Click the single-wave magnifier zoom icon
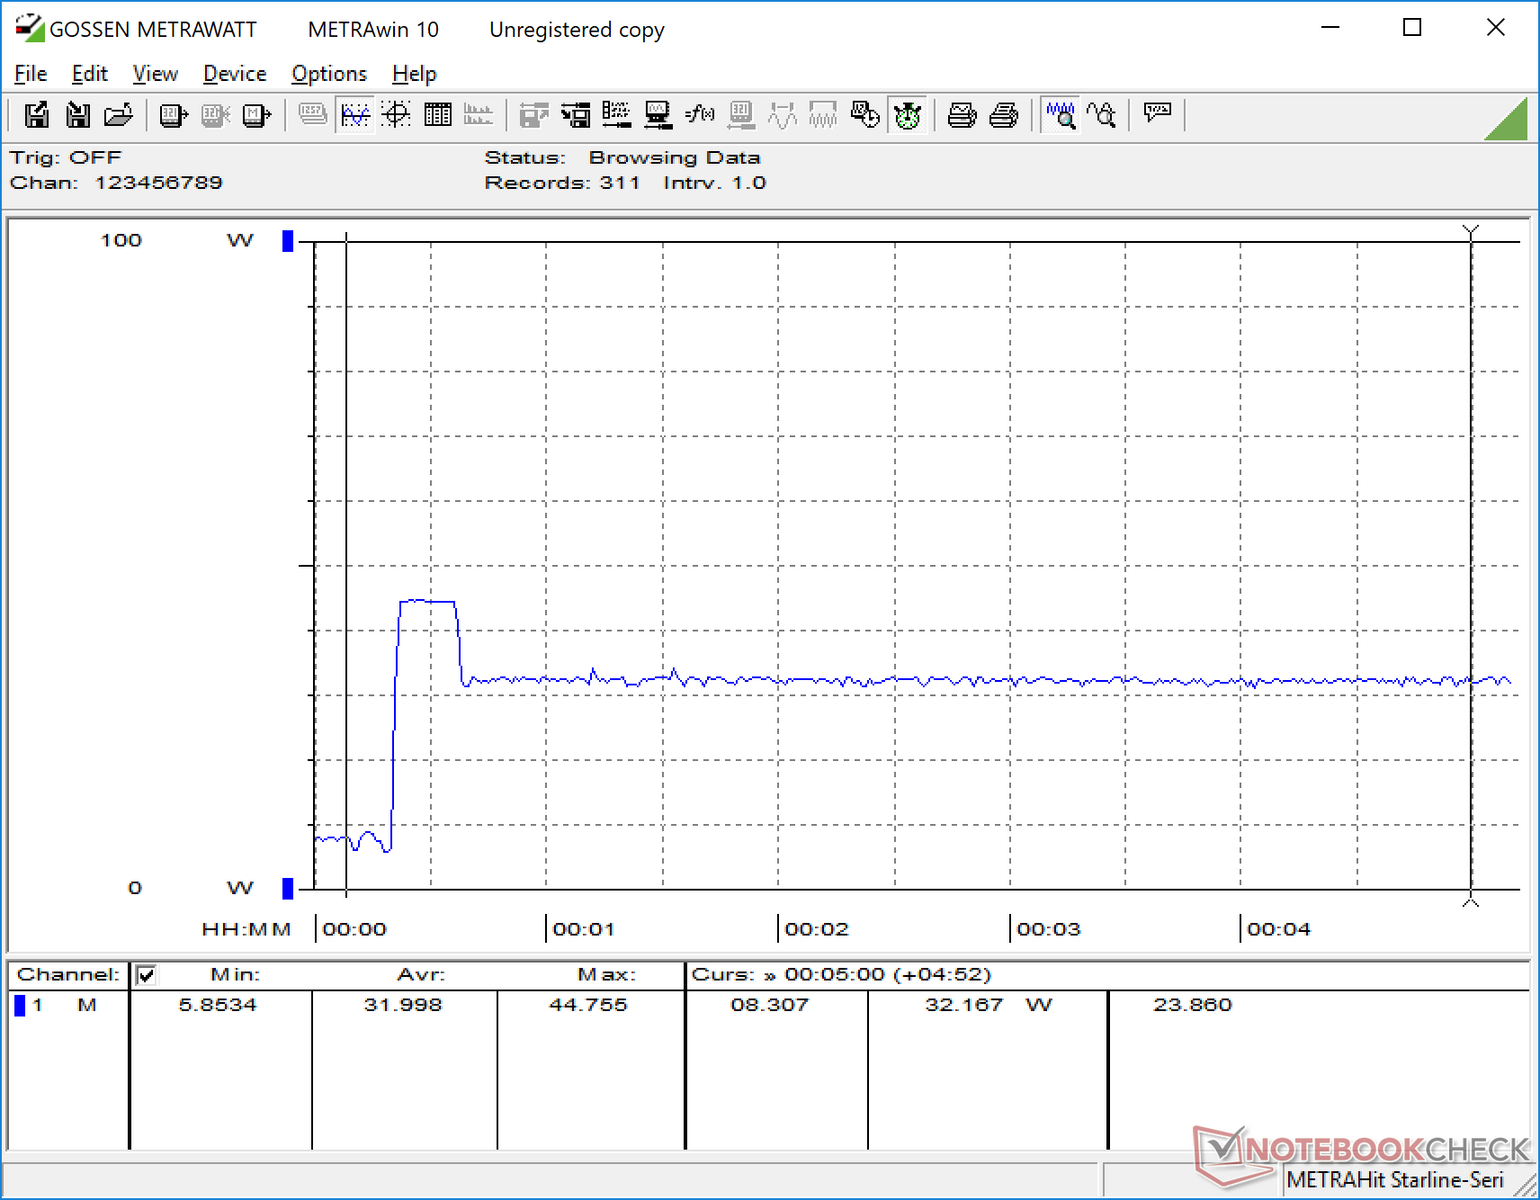The width and height of the screenshot is (1540, 1200). 1101,115
